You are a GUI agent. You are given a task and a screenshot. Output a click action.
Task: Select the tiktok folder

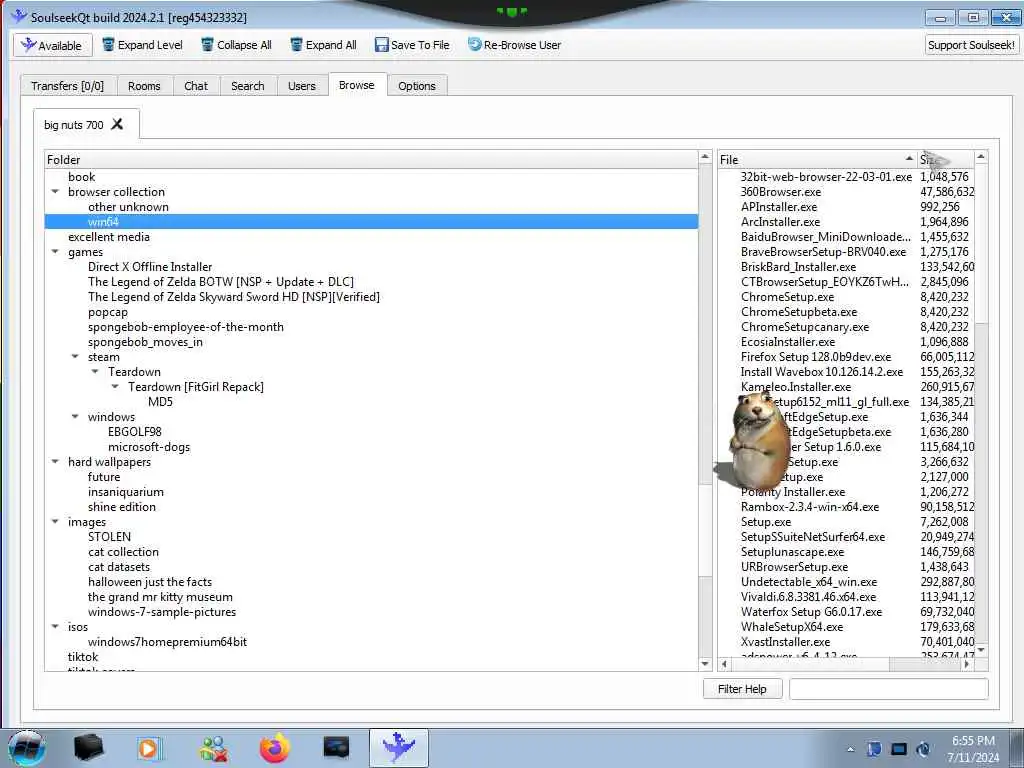[83, 657]
